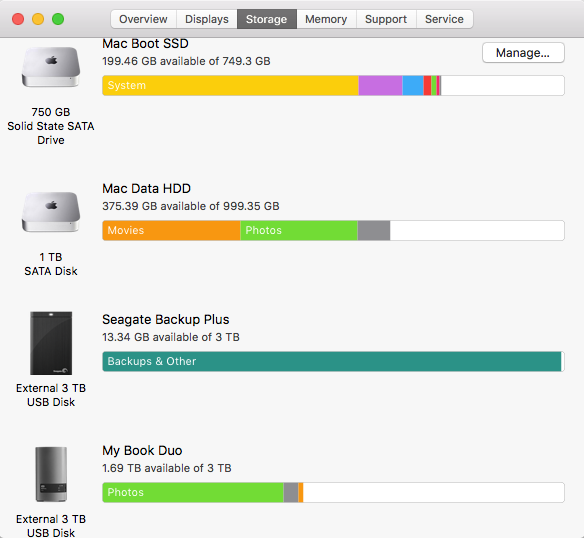Screen dimensions: 584x538
Task: Select the active Storage tab
Action: pos(267,19)
